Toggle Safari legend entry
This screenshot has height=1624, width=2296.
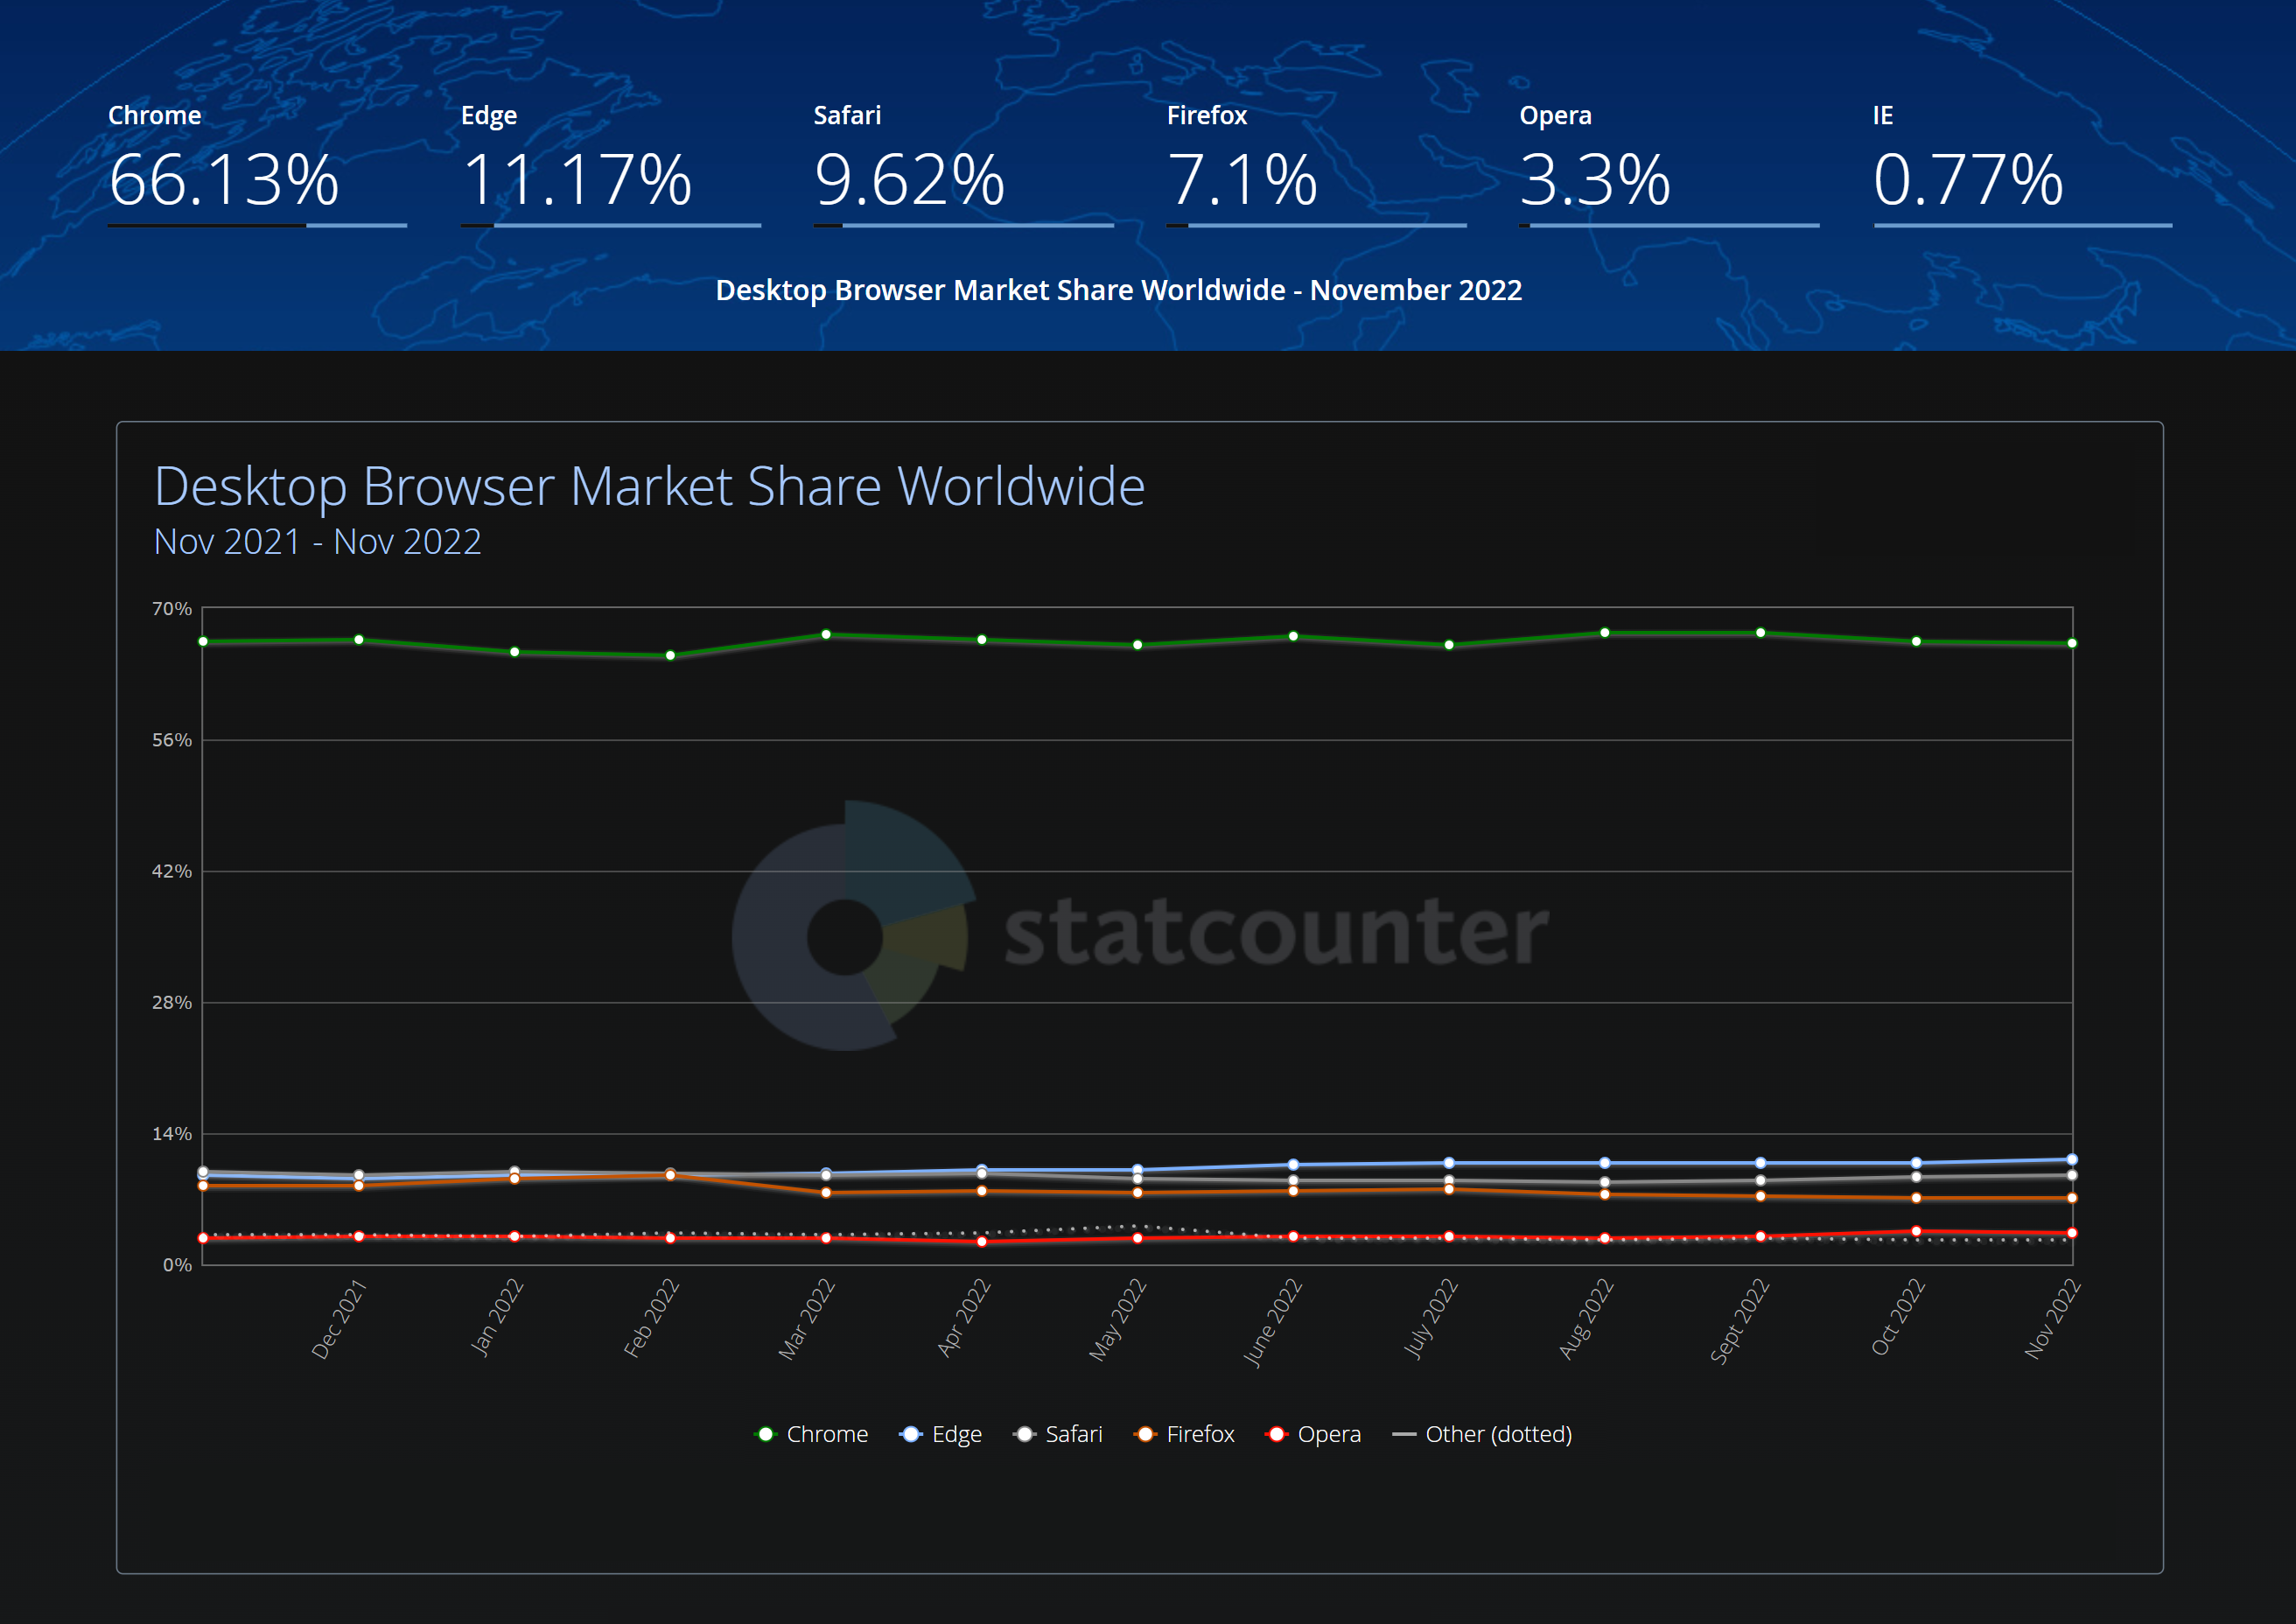click(x=1058, y=1434)
